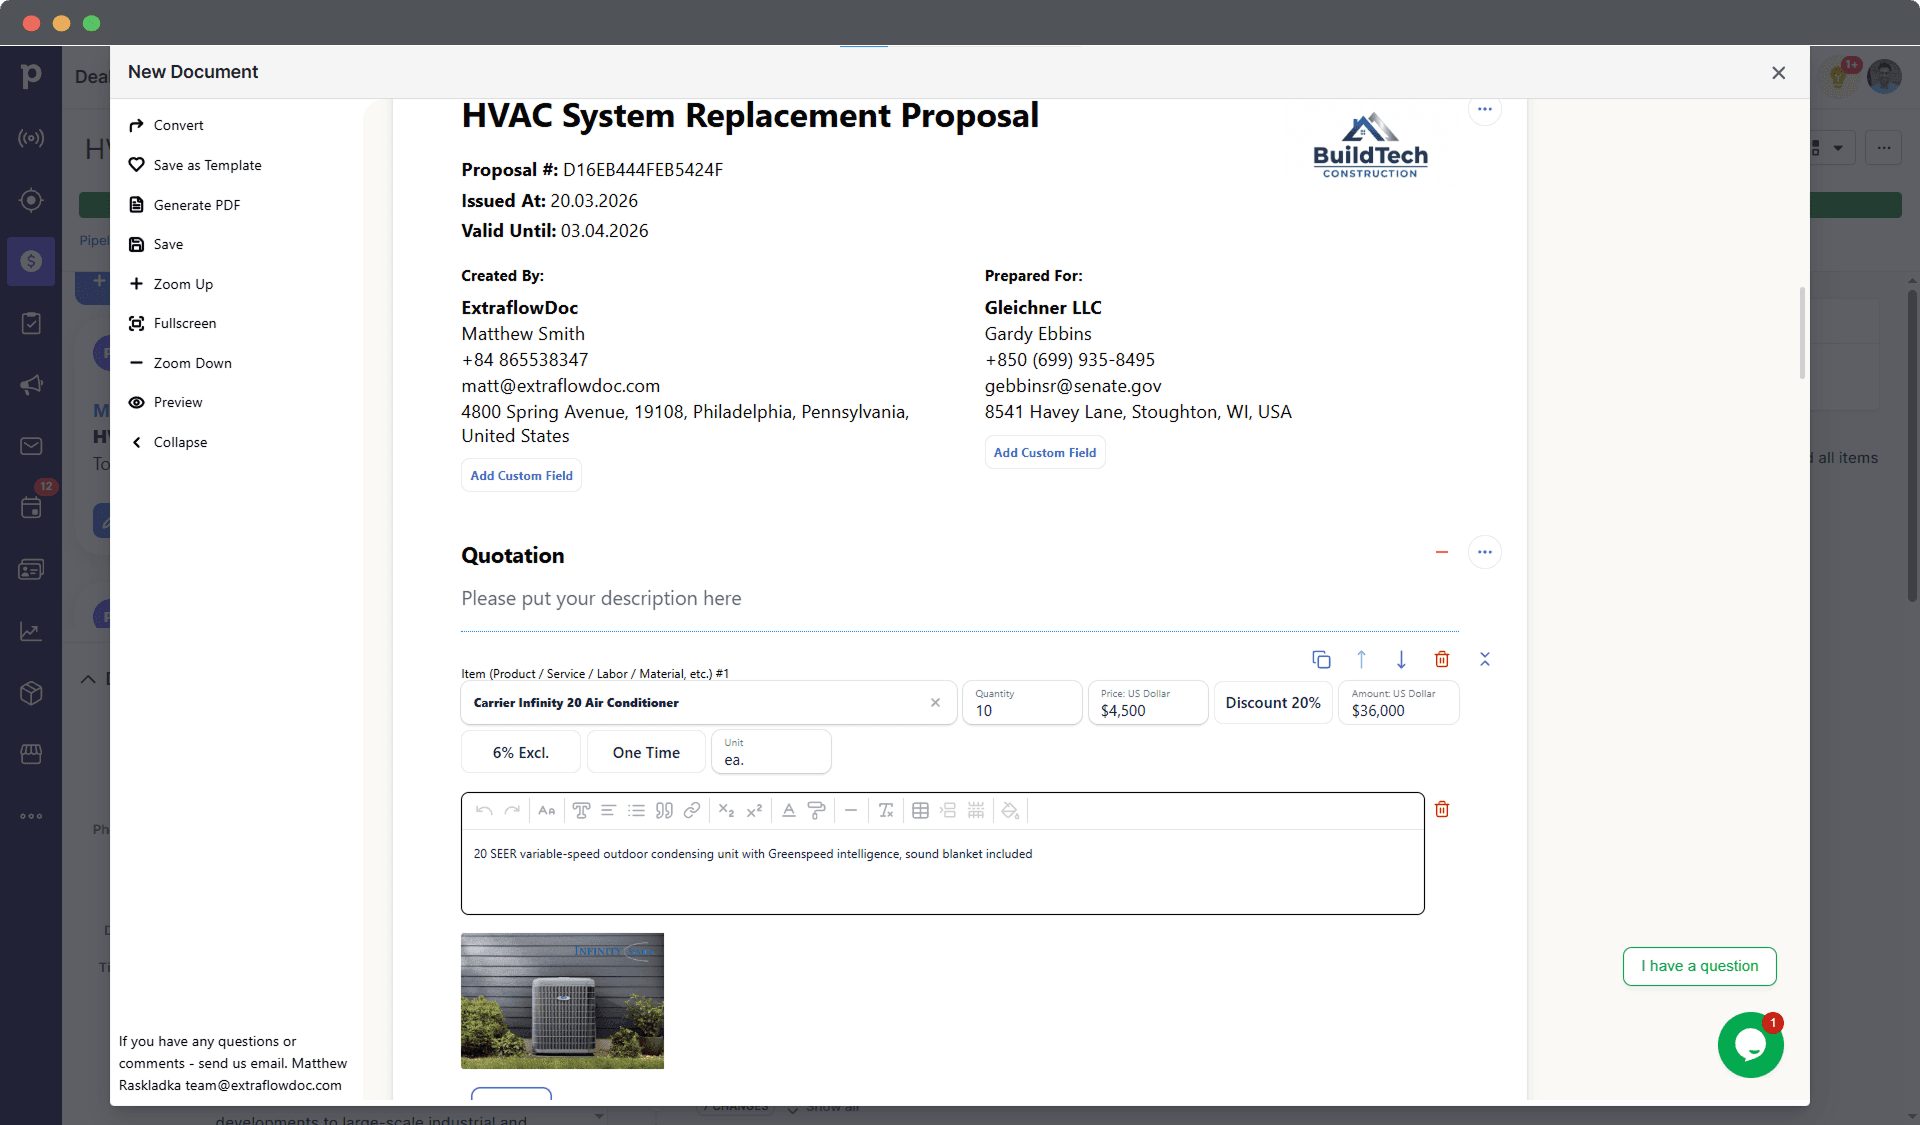Screen dimensions: 1920x1125
Task: Click the air conditioner product image
Action: tap(562, 1001)
